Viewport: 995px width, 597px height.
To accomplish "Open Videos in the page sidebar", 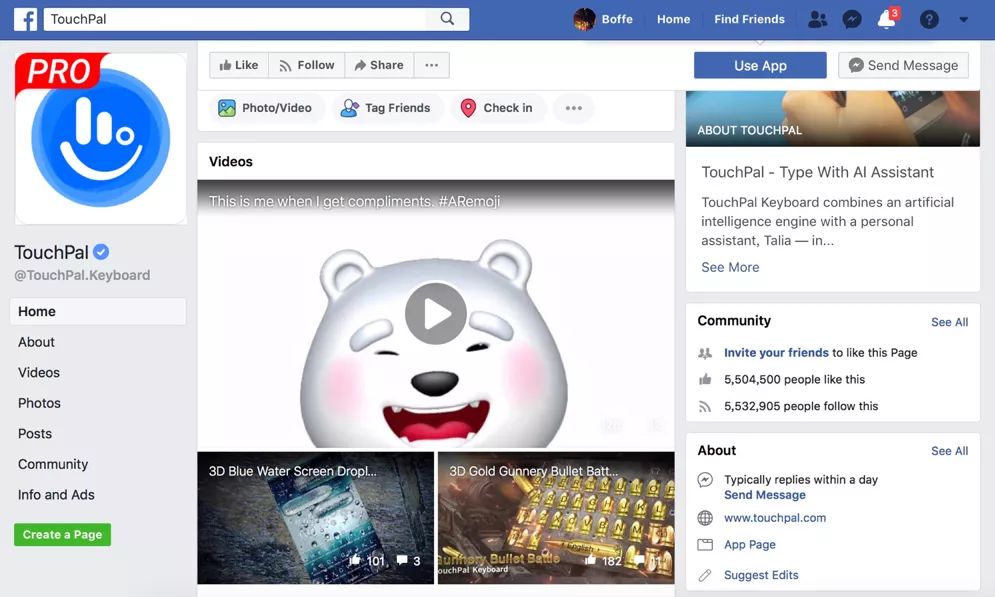I will click(x=39, y=372).
